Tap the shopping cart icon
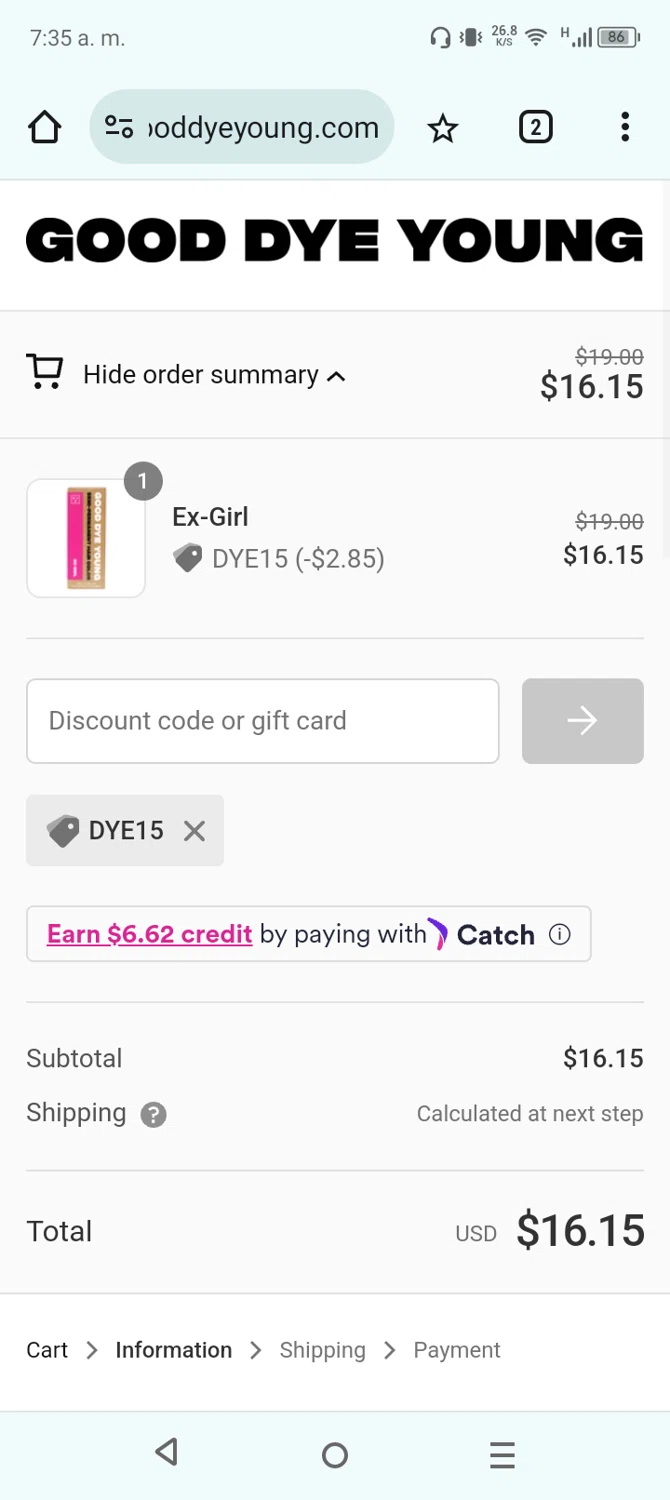The width and height of the screenshot is (670, 1500). click(x=45, y=372)
